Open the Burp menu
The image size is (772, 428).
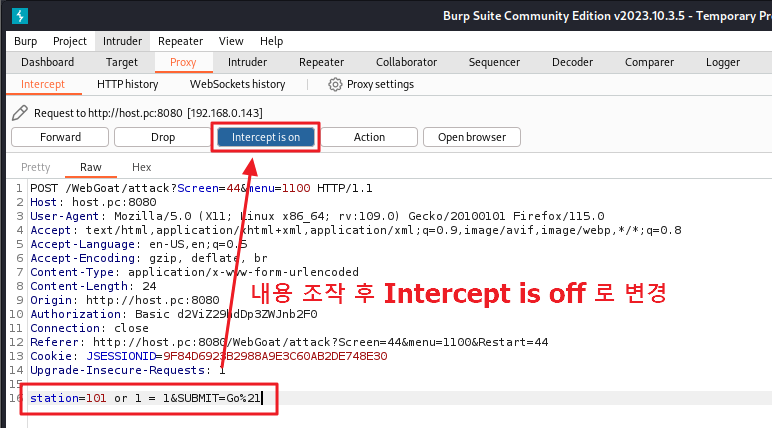pos(26,41)
